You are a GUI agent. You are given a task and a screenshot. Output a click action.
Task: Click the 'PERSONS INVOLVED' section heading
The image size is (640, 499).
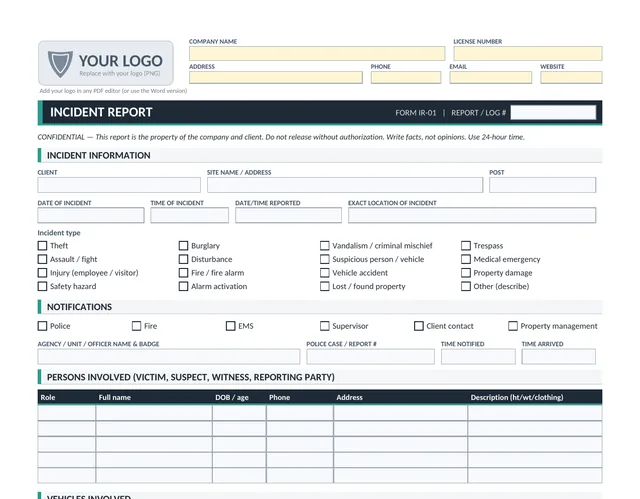[191, 377]
